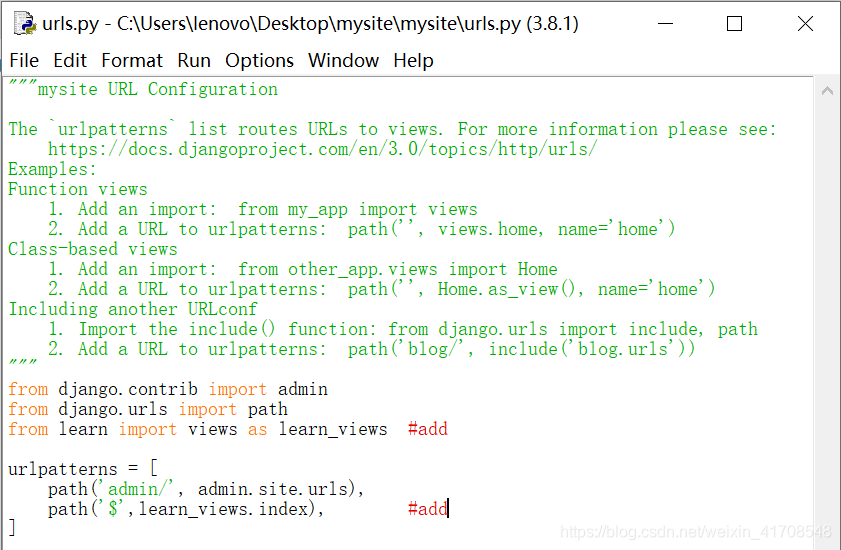Viewport: 841px width, 550px height.
Task: Minimize the urls.py window
Action: pos(665,24)
